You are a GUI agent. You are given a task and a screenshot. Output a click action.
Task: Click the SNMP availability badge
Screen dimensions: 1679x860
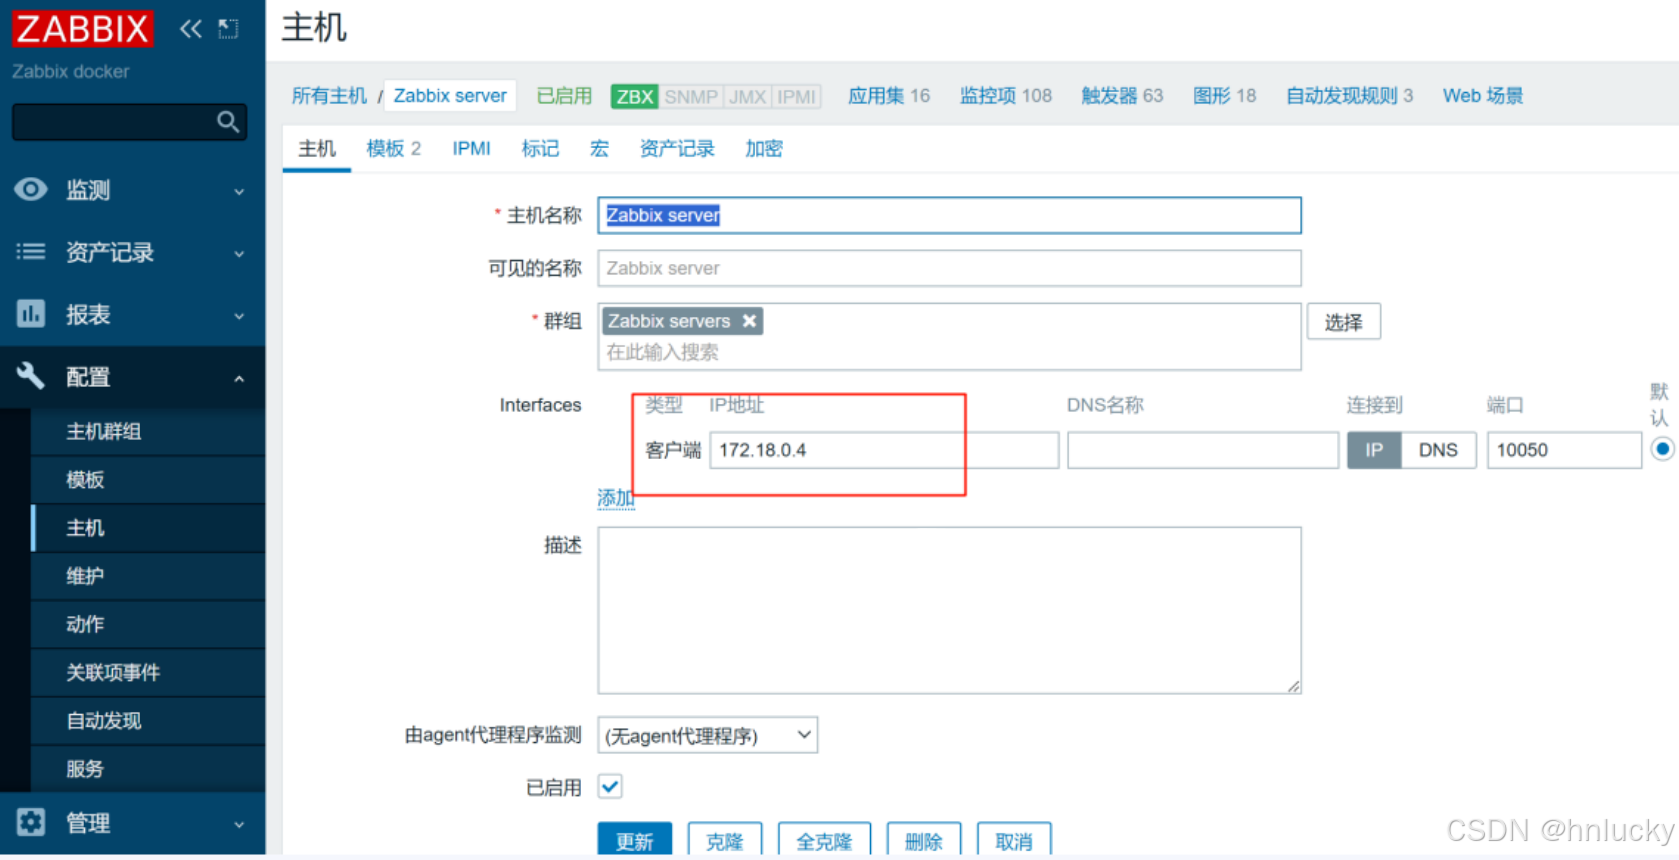(x=691, y=96)
